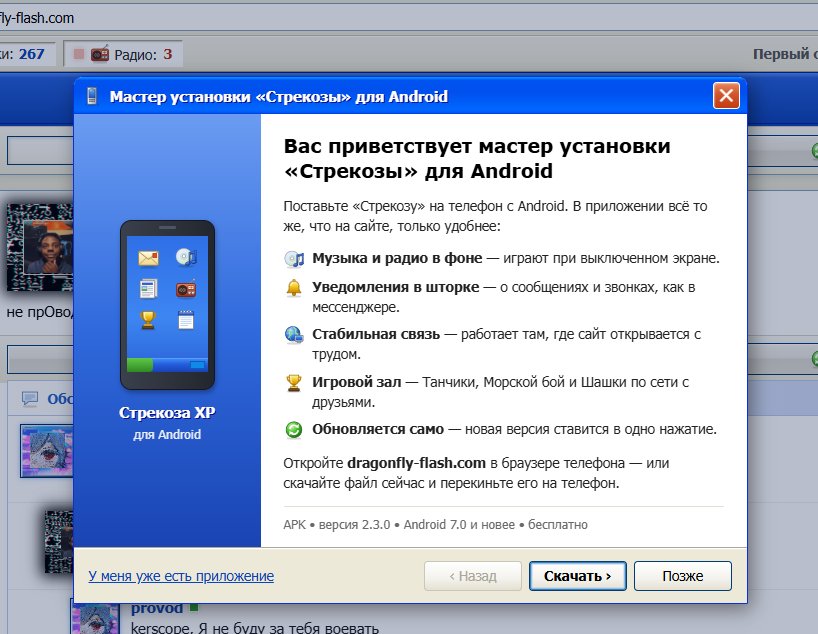Click the green start button on phone illustration

(140, 365)
